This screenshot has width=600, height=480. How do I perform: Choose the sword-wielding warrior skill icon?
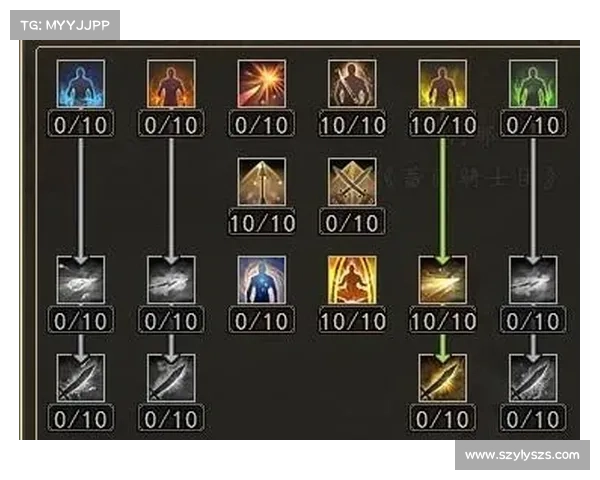(x=352, y=84)
